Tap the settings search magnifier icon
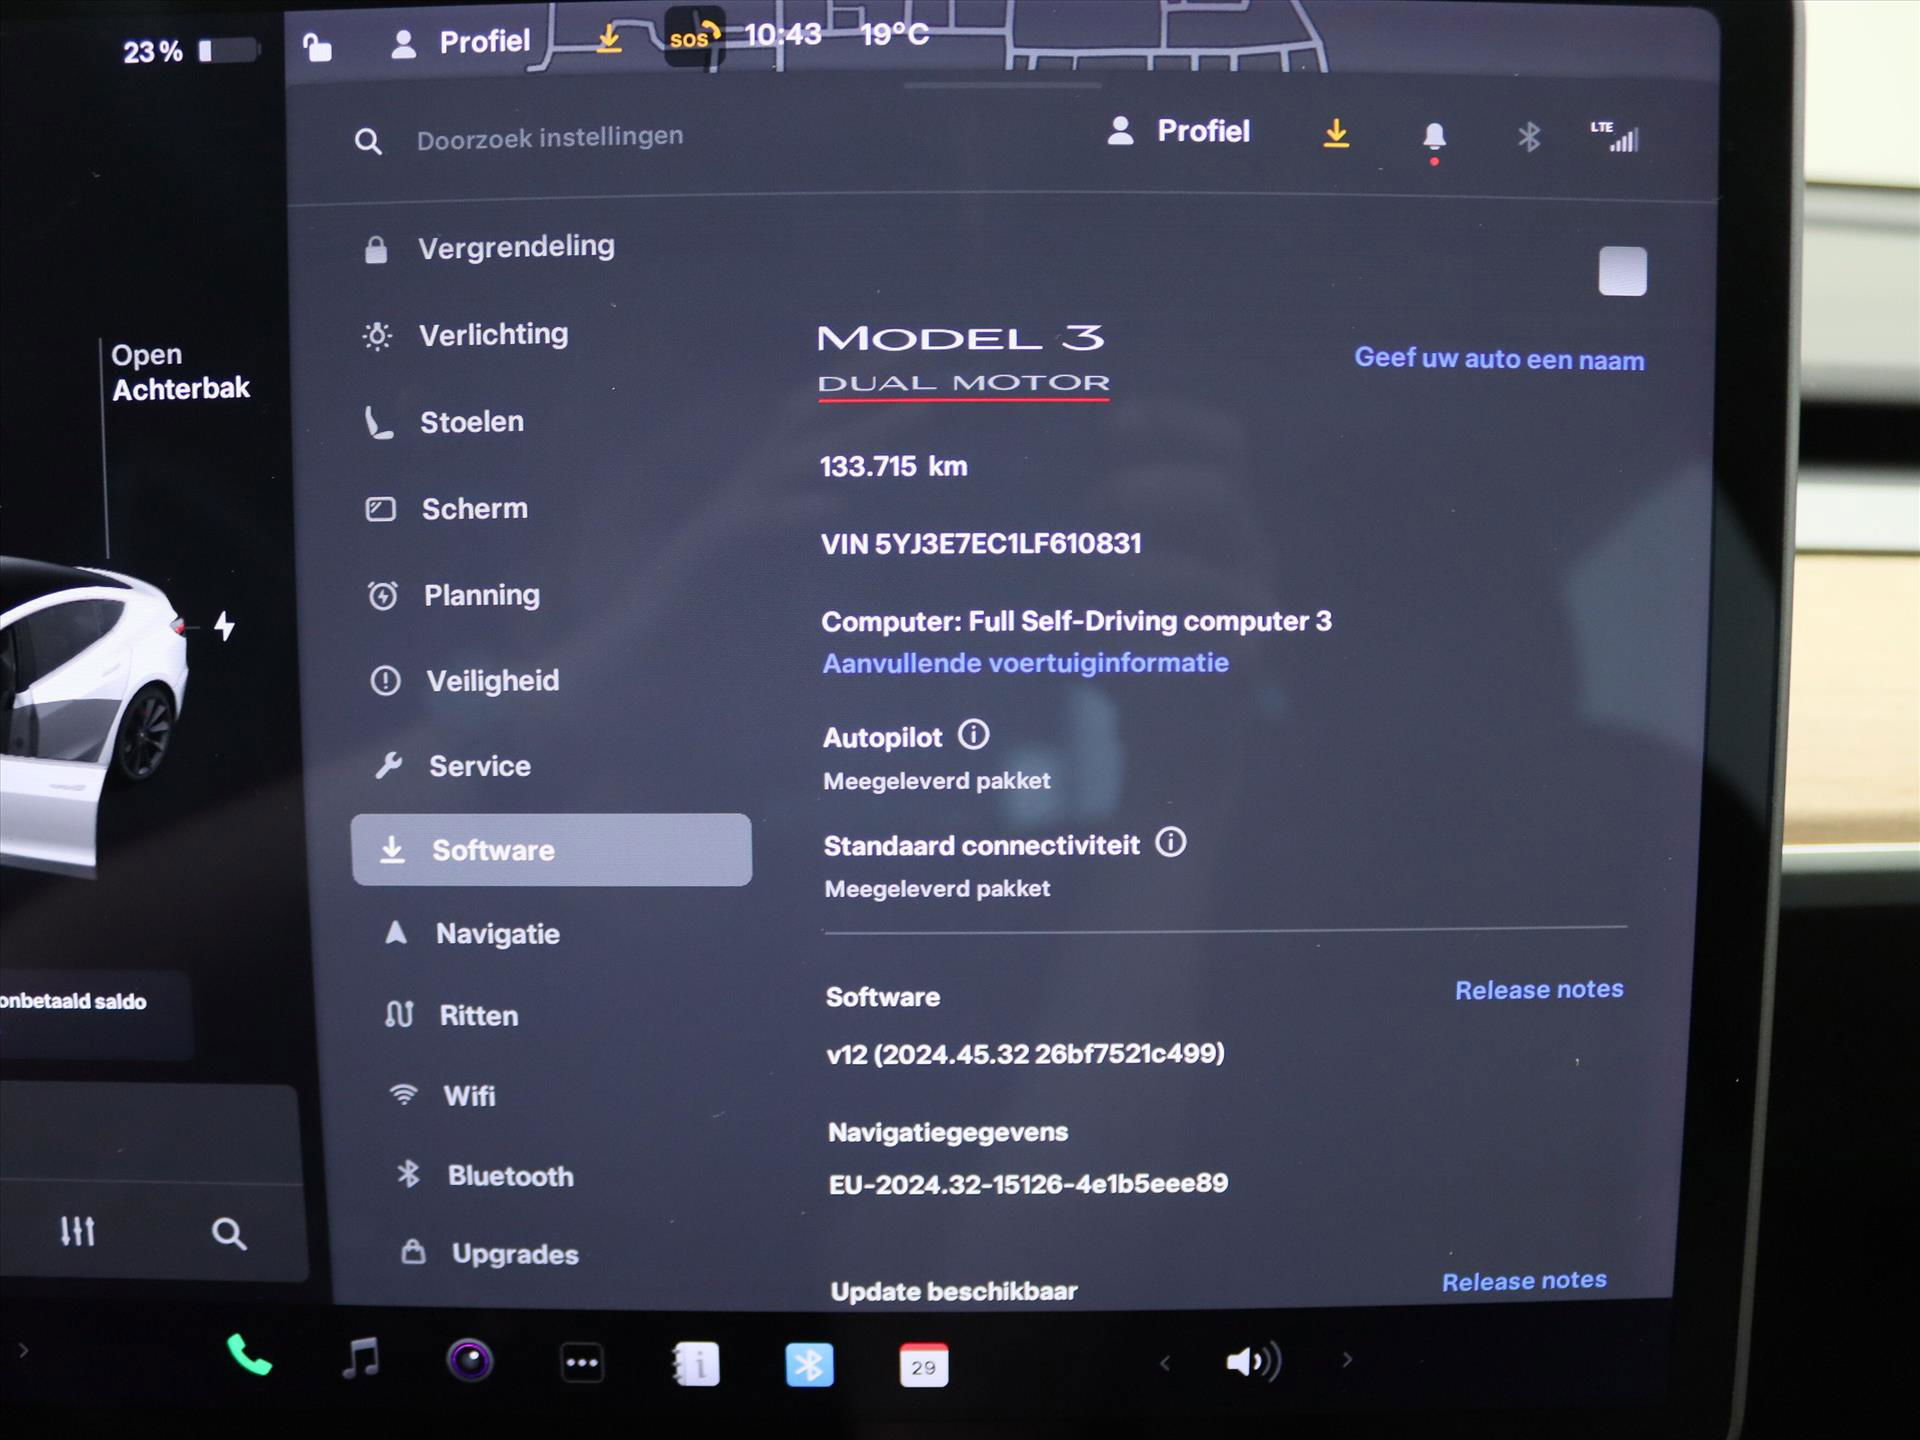This screenshot has width=1920, height=1440. point(368,141)
